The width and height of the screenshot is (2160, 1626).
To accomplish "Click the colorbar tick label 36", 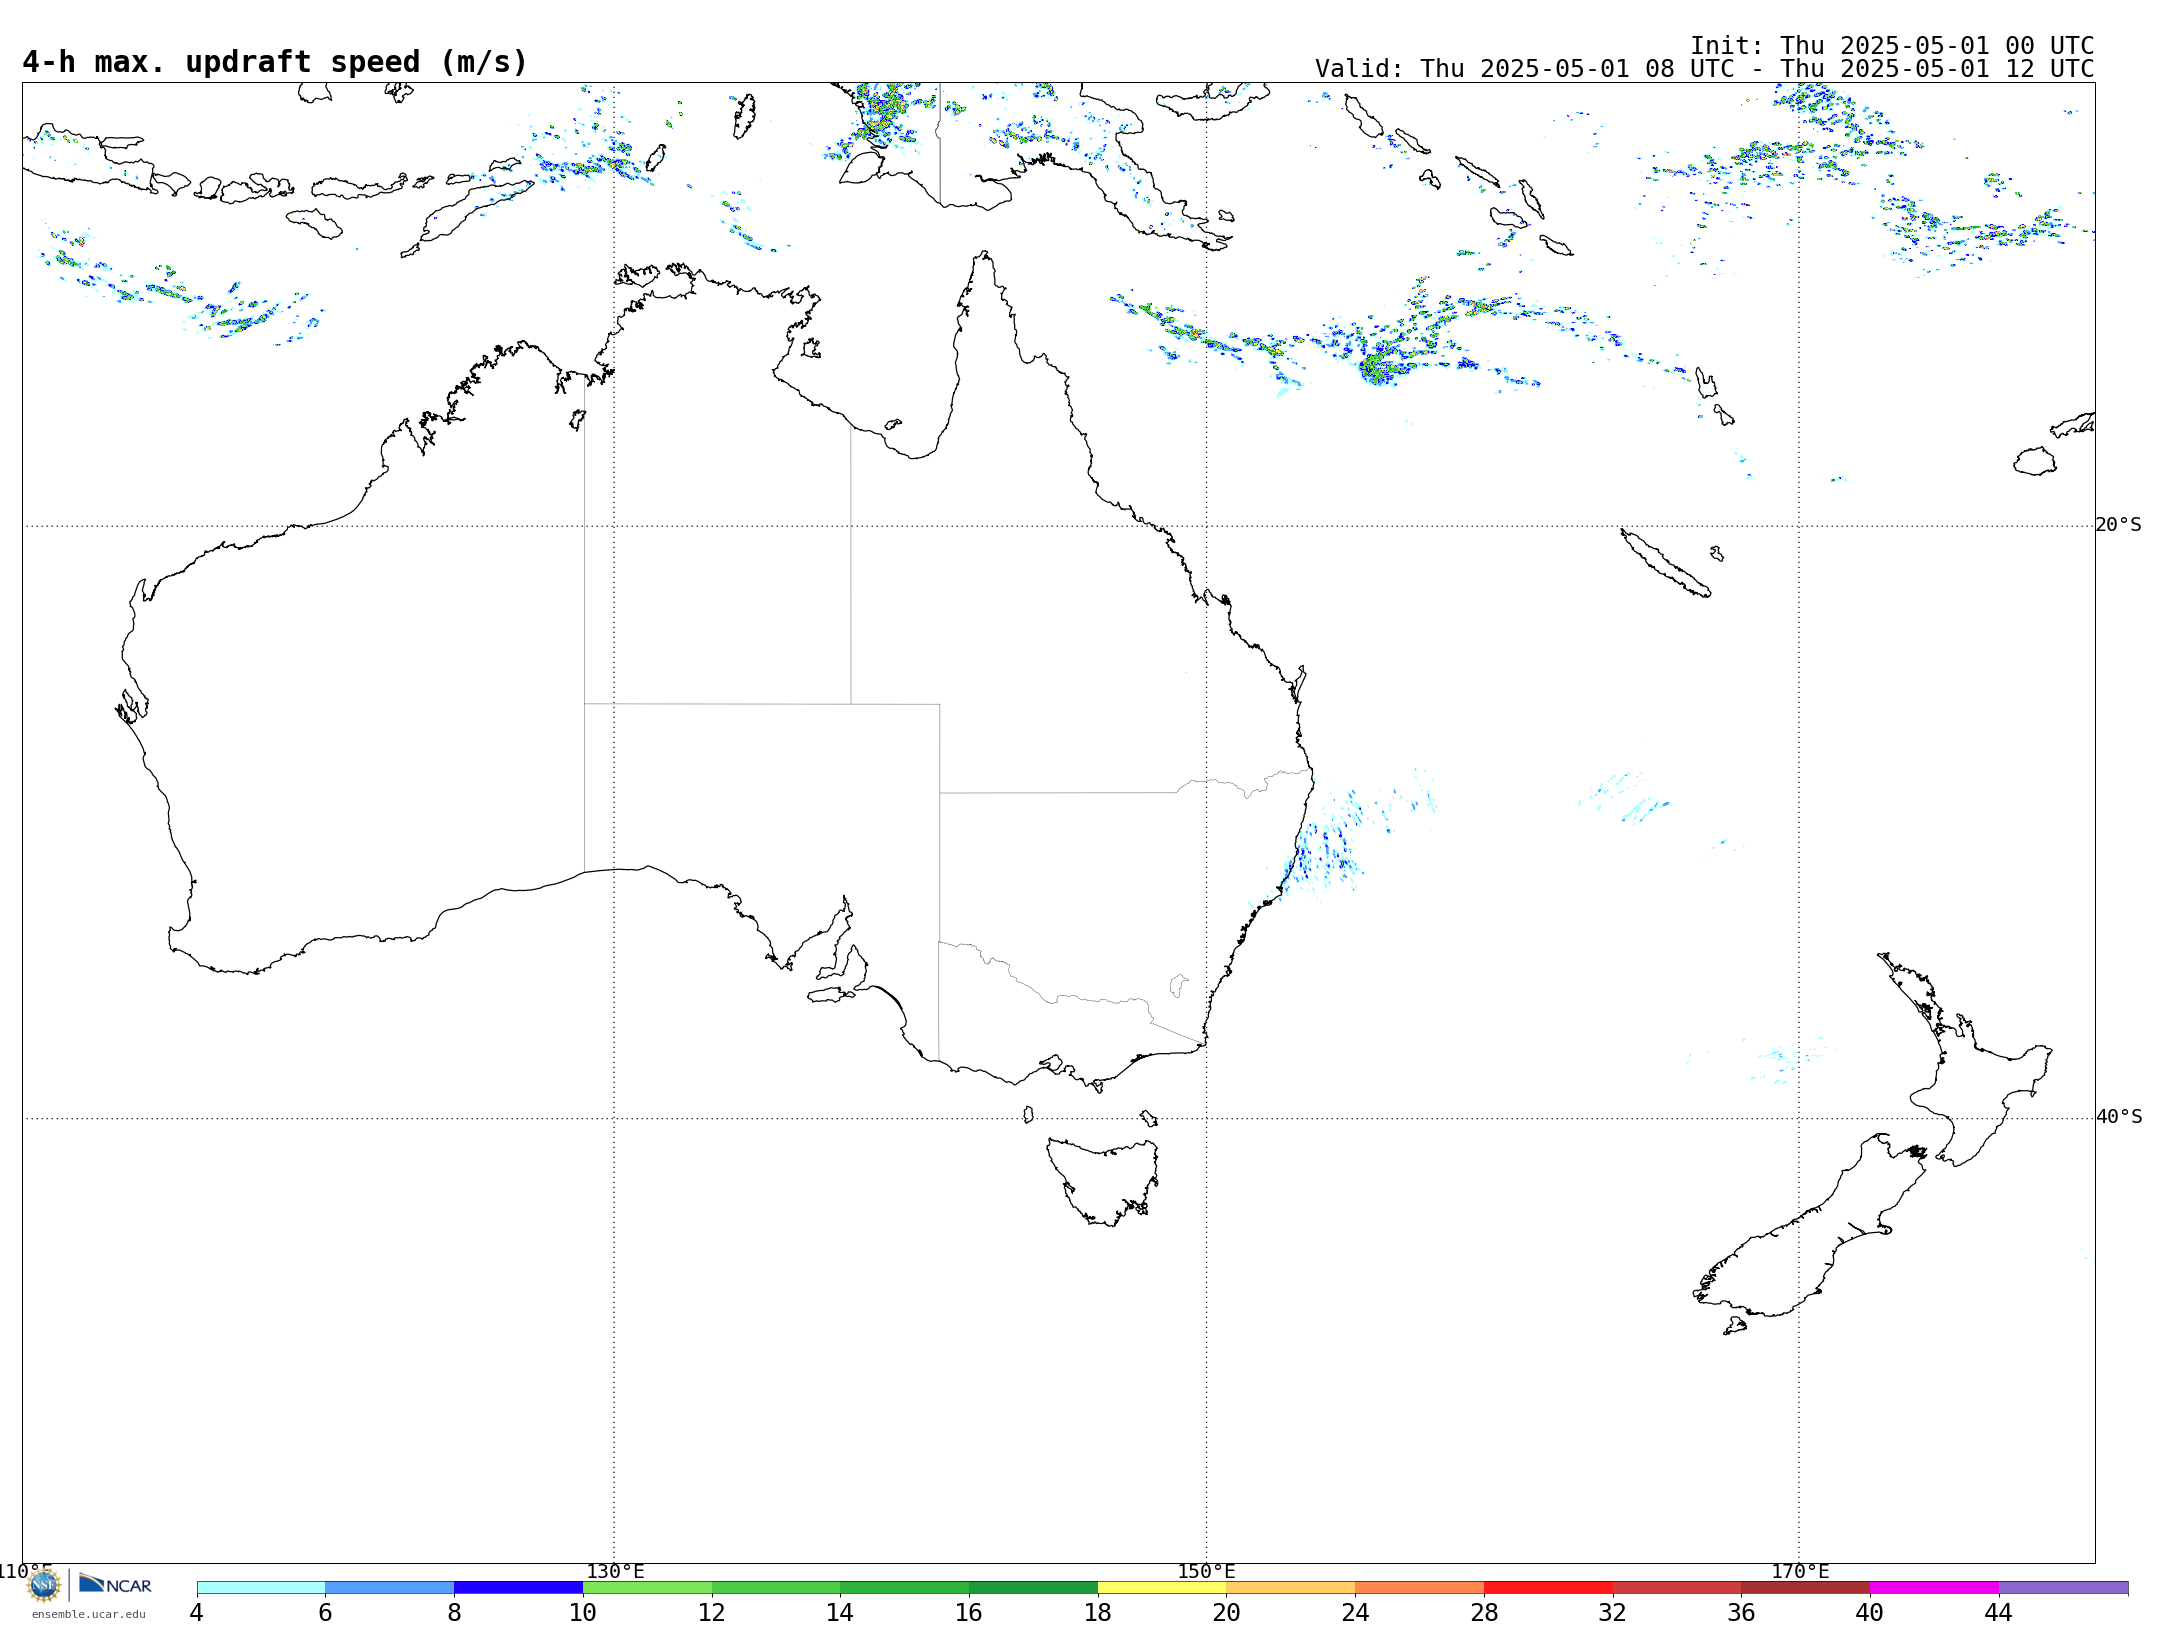I will 1741,1612.
